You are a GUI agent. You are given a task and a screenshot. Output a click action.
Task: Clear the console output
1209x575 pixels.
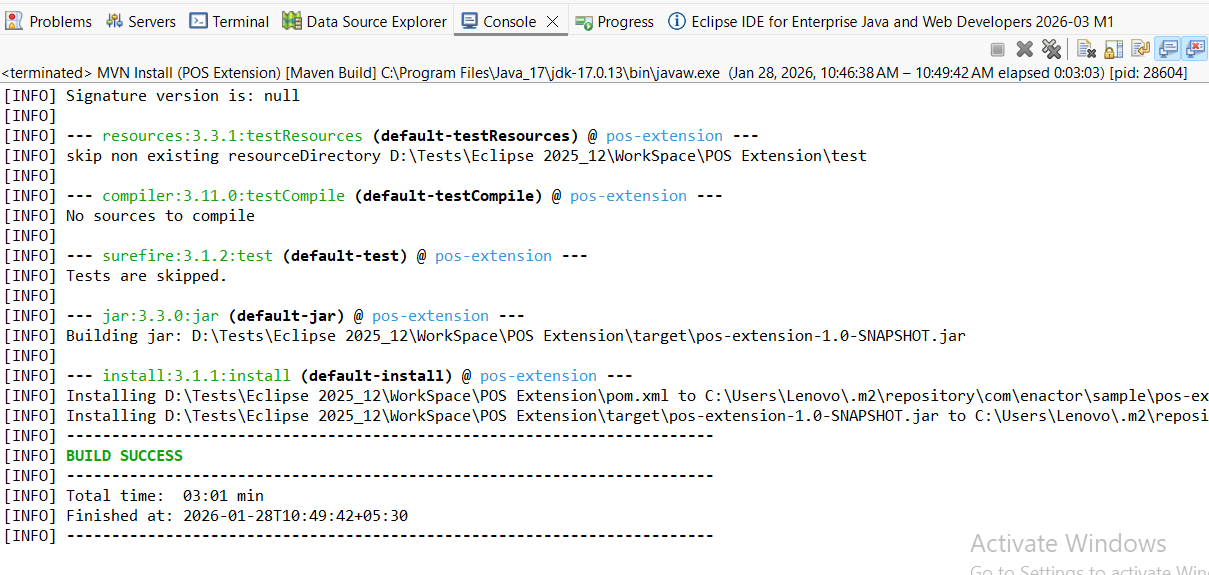tap(1086, 49)
